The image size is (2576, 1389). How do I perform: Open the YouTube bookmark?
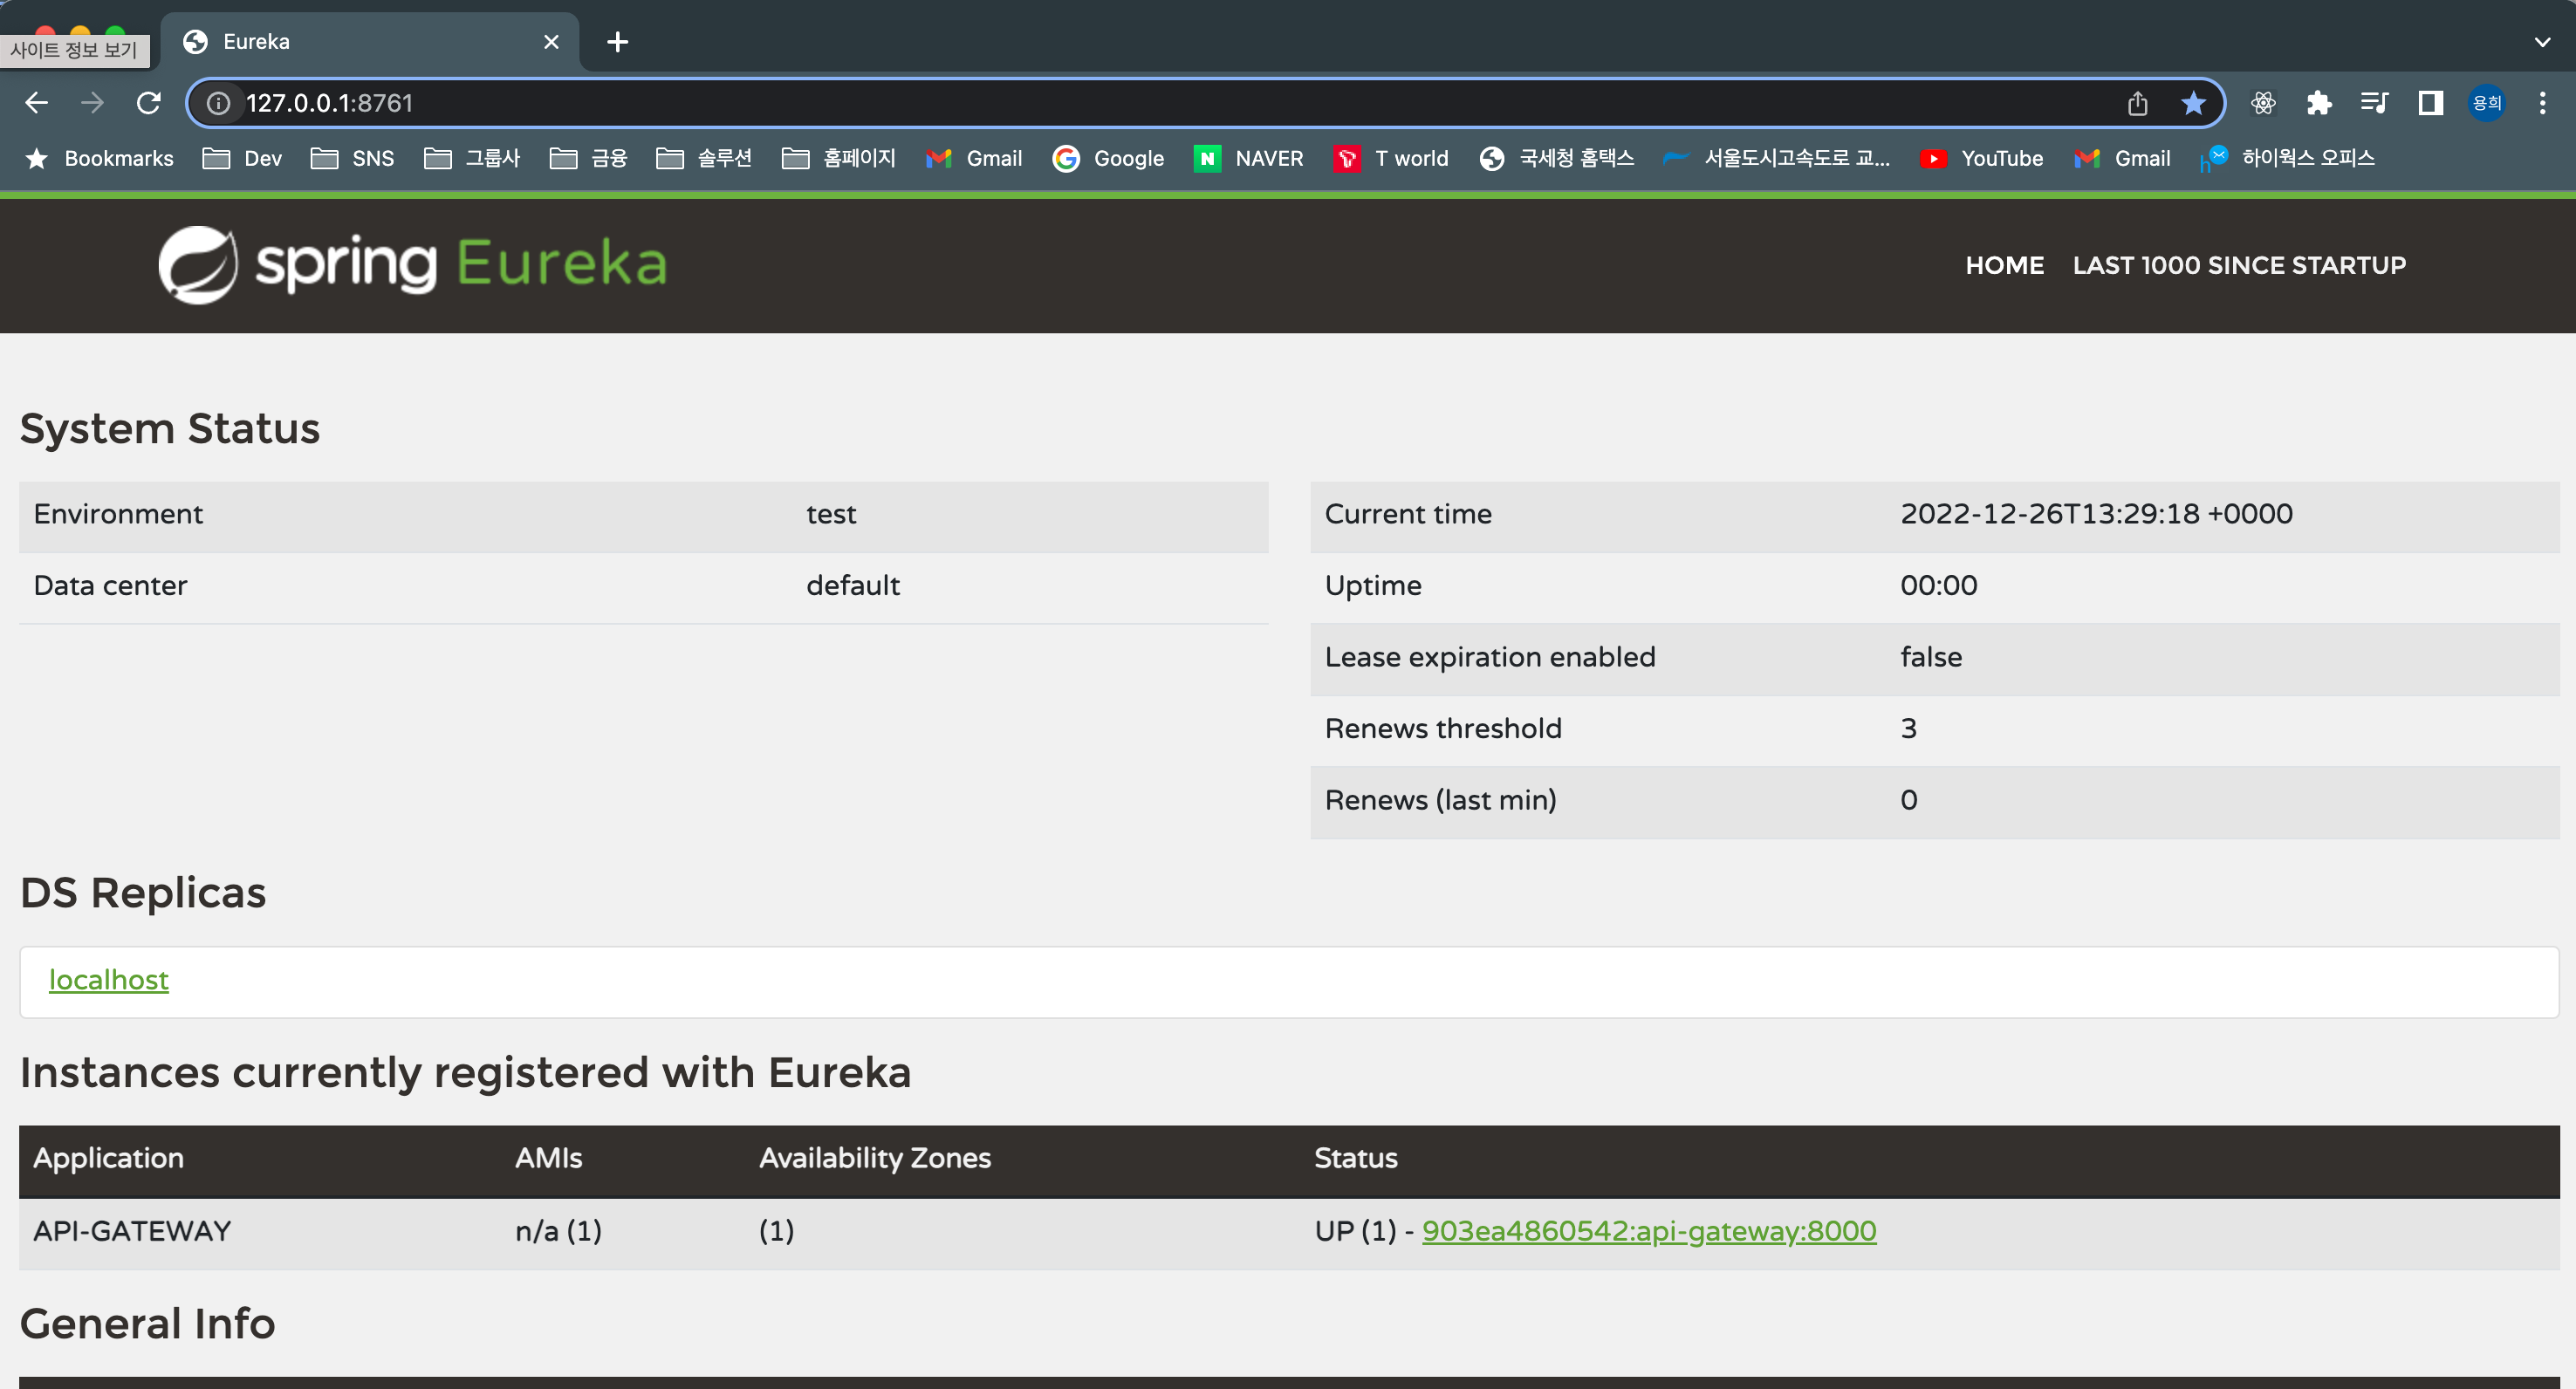coord(1982,158)
